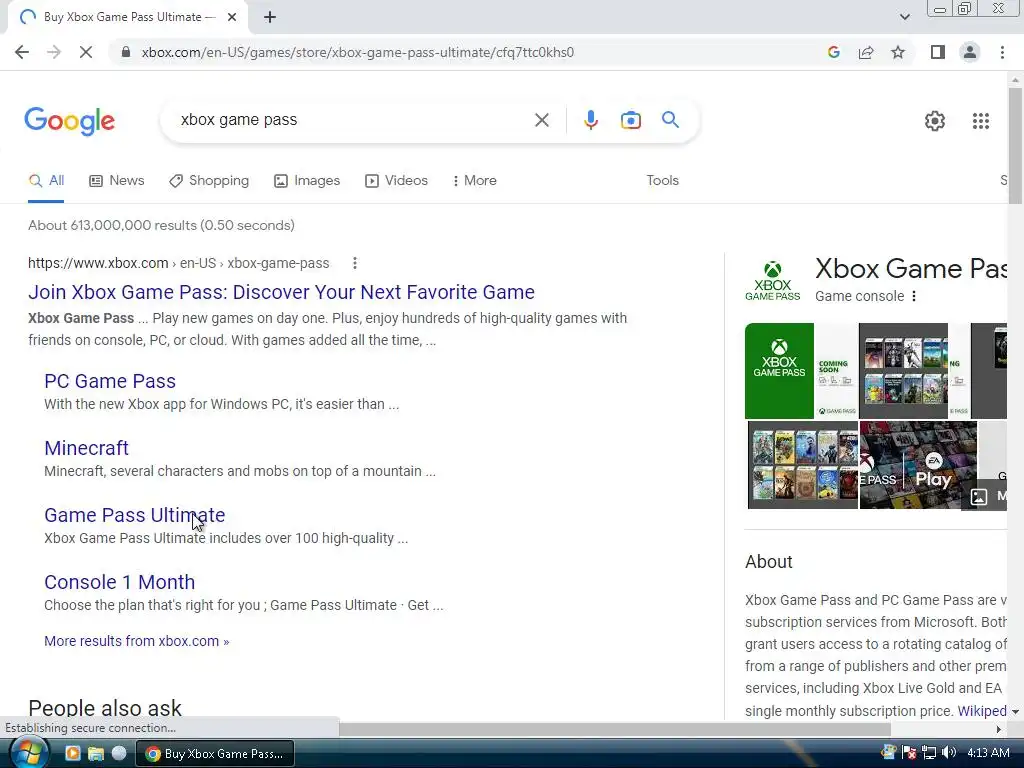Viewport: 1024px width, 768px height.
Task: Open the folder icon in quick launch
Action: pyautogui.click(x=96, y=754)
